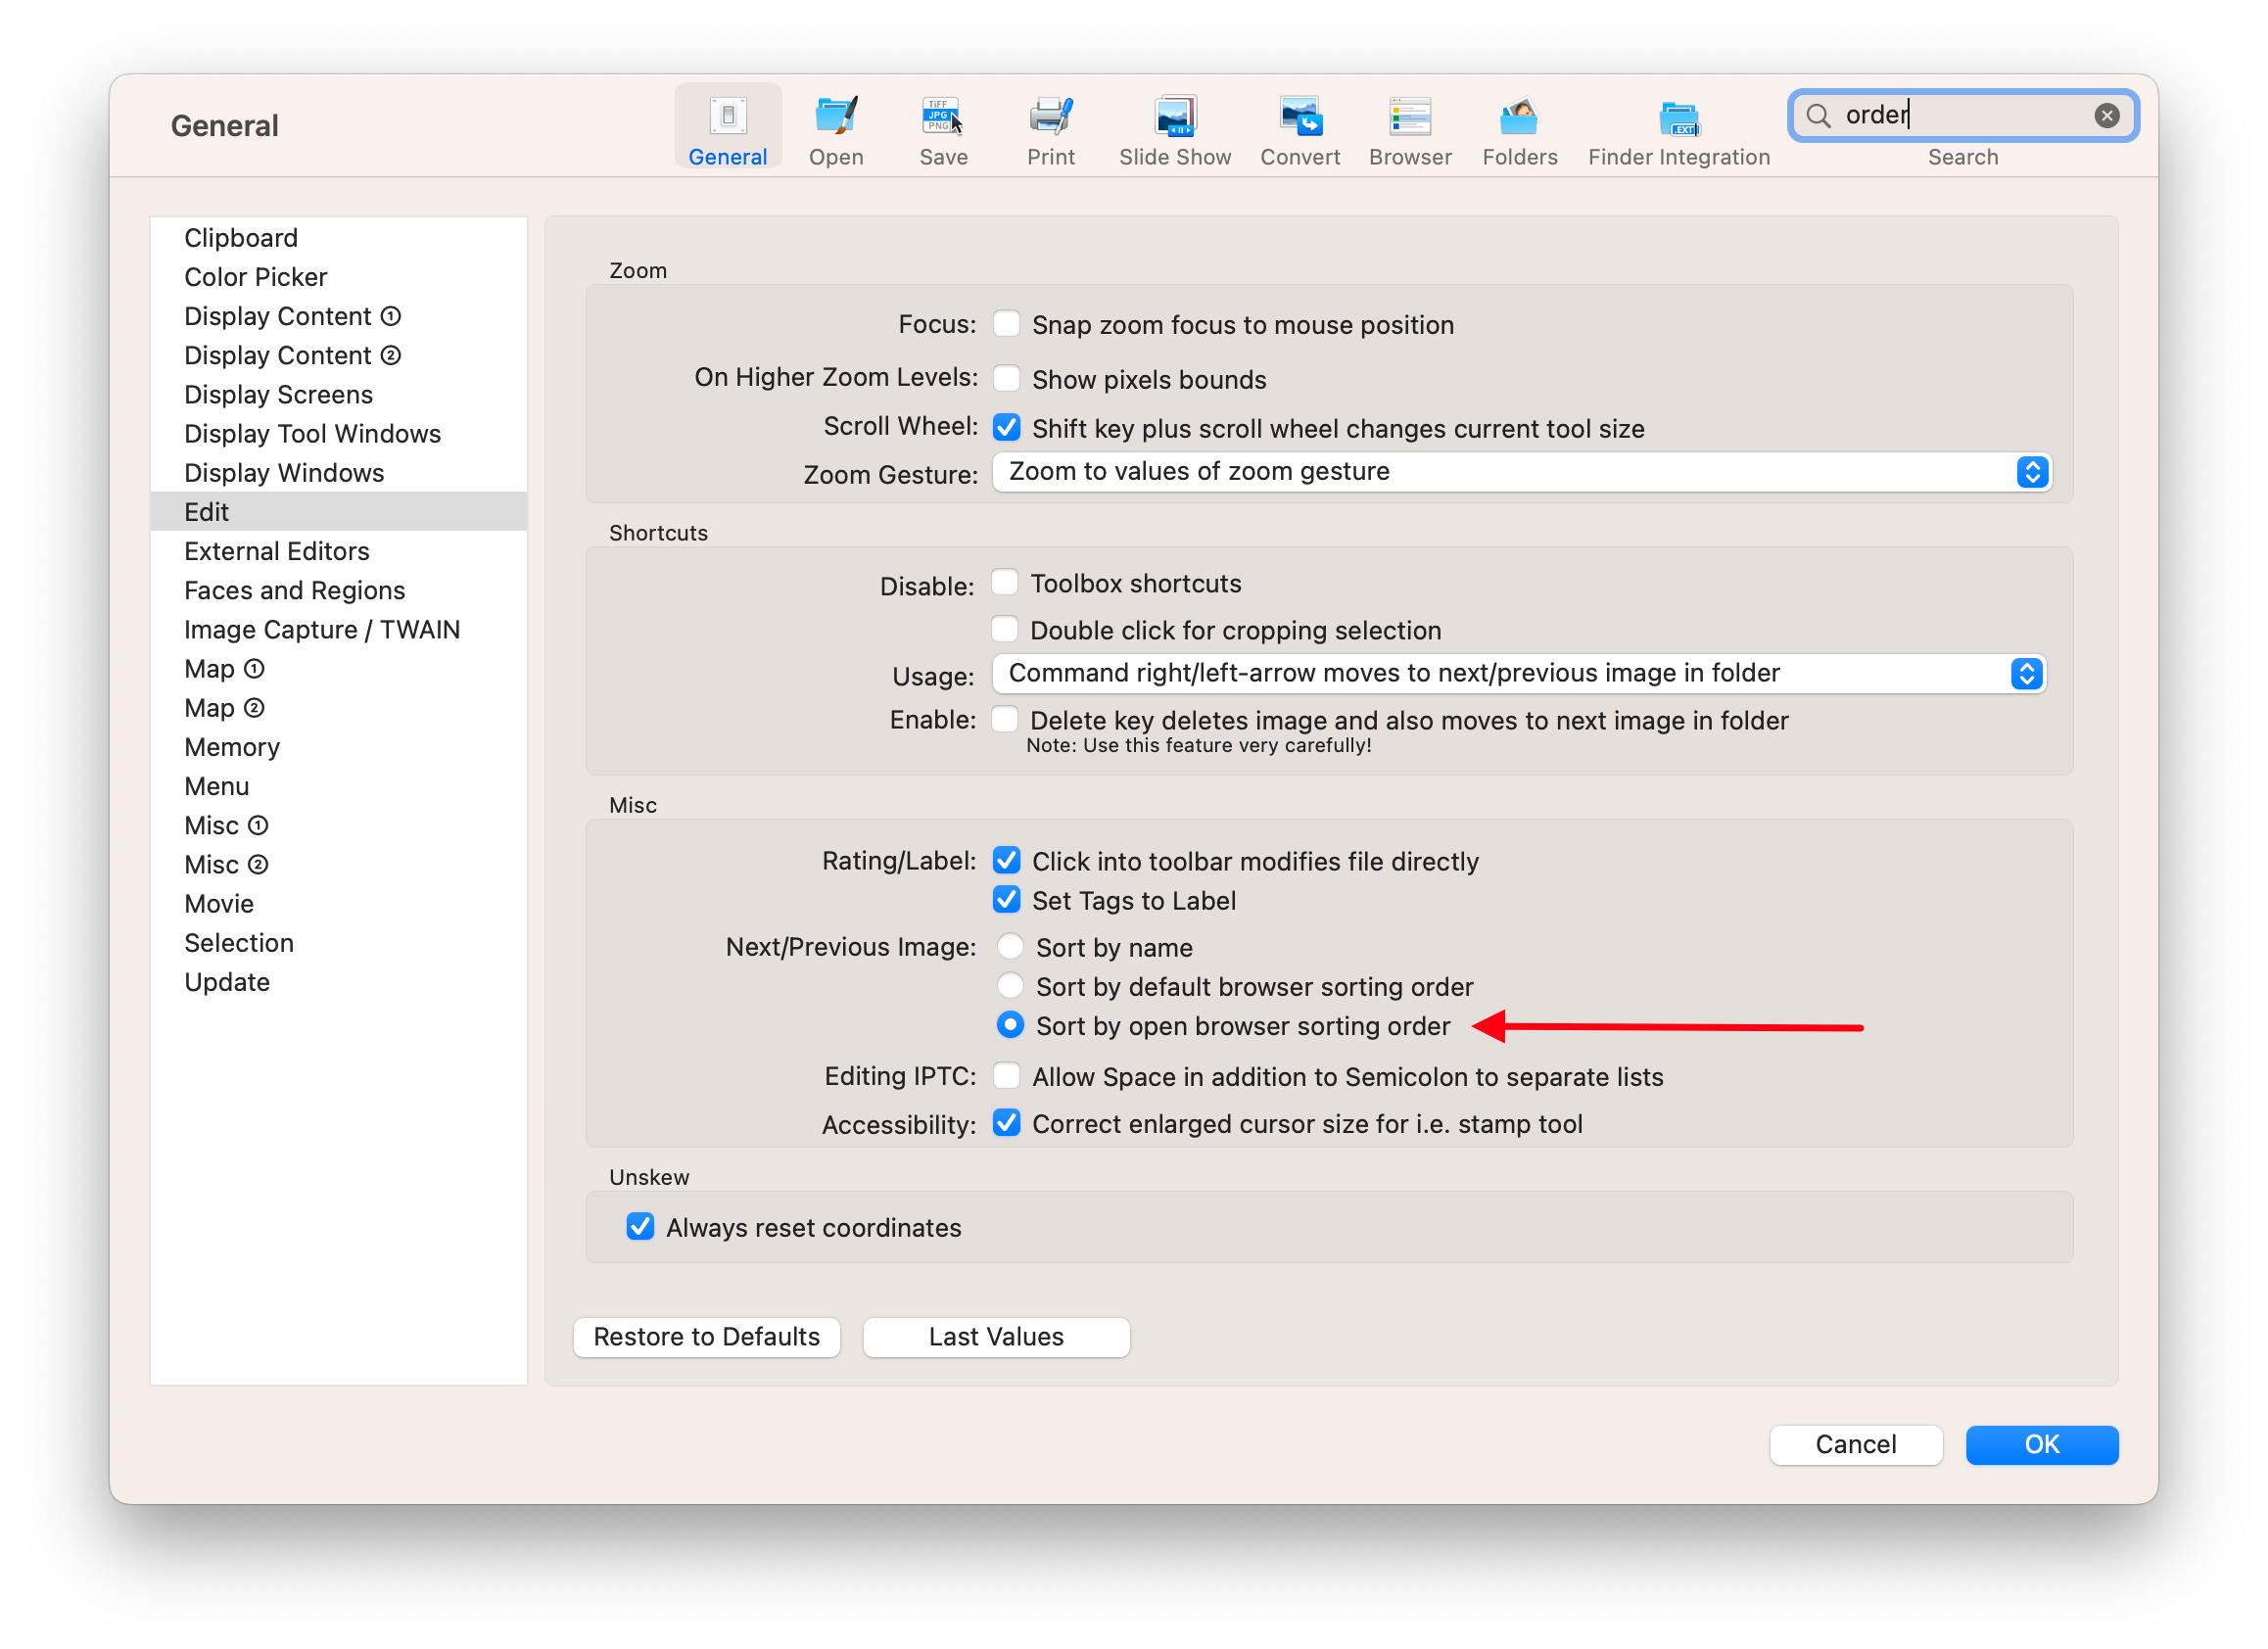Enable Allow Space in addition to Semicolon
Screen dimensions: 2268x1649
click(x=1006, y=1075)
